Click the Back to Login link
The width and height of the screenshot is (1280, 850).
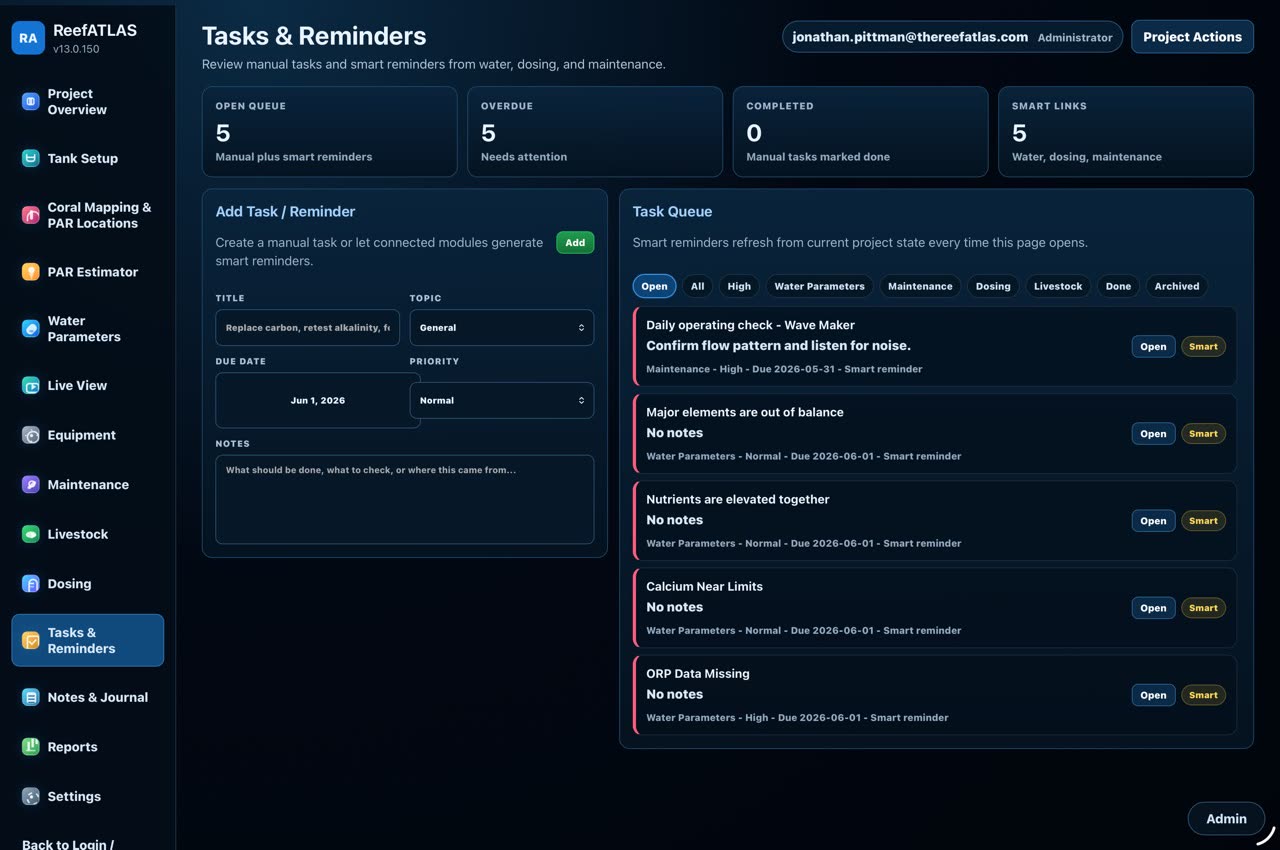[68, 844]
